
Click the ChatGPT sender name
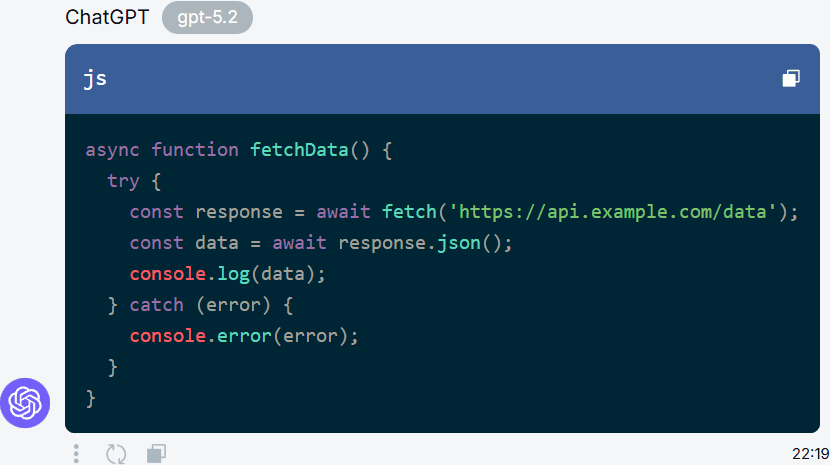click(x=106, y=18)
